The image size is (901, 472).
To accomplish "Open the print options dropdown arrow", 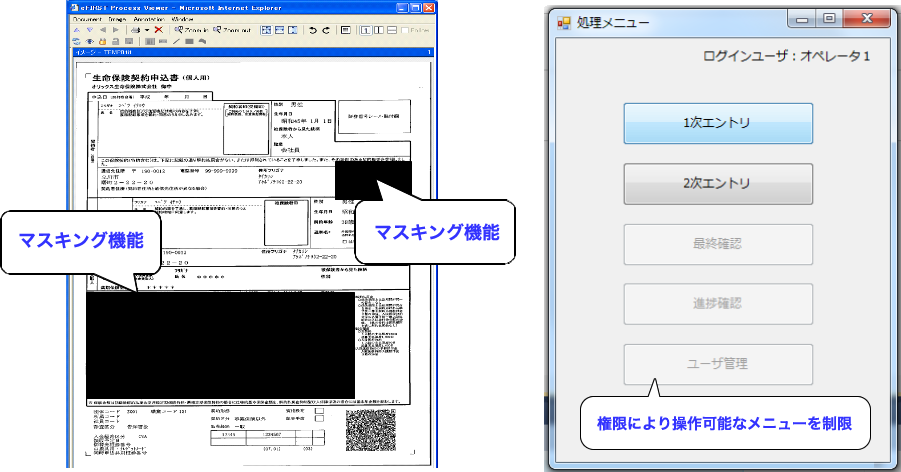I will point(147,30).
